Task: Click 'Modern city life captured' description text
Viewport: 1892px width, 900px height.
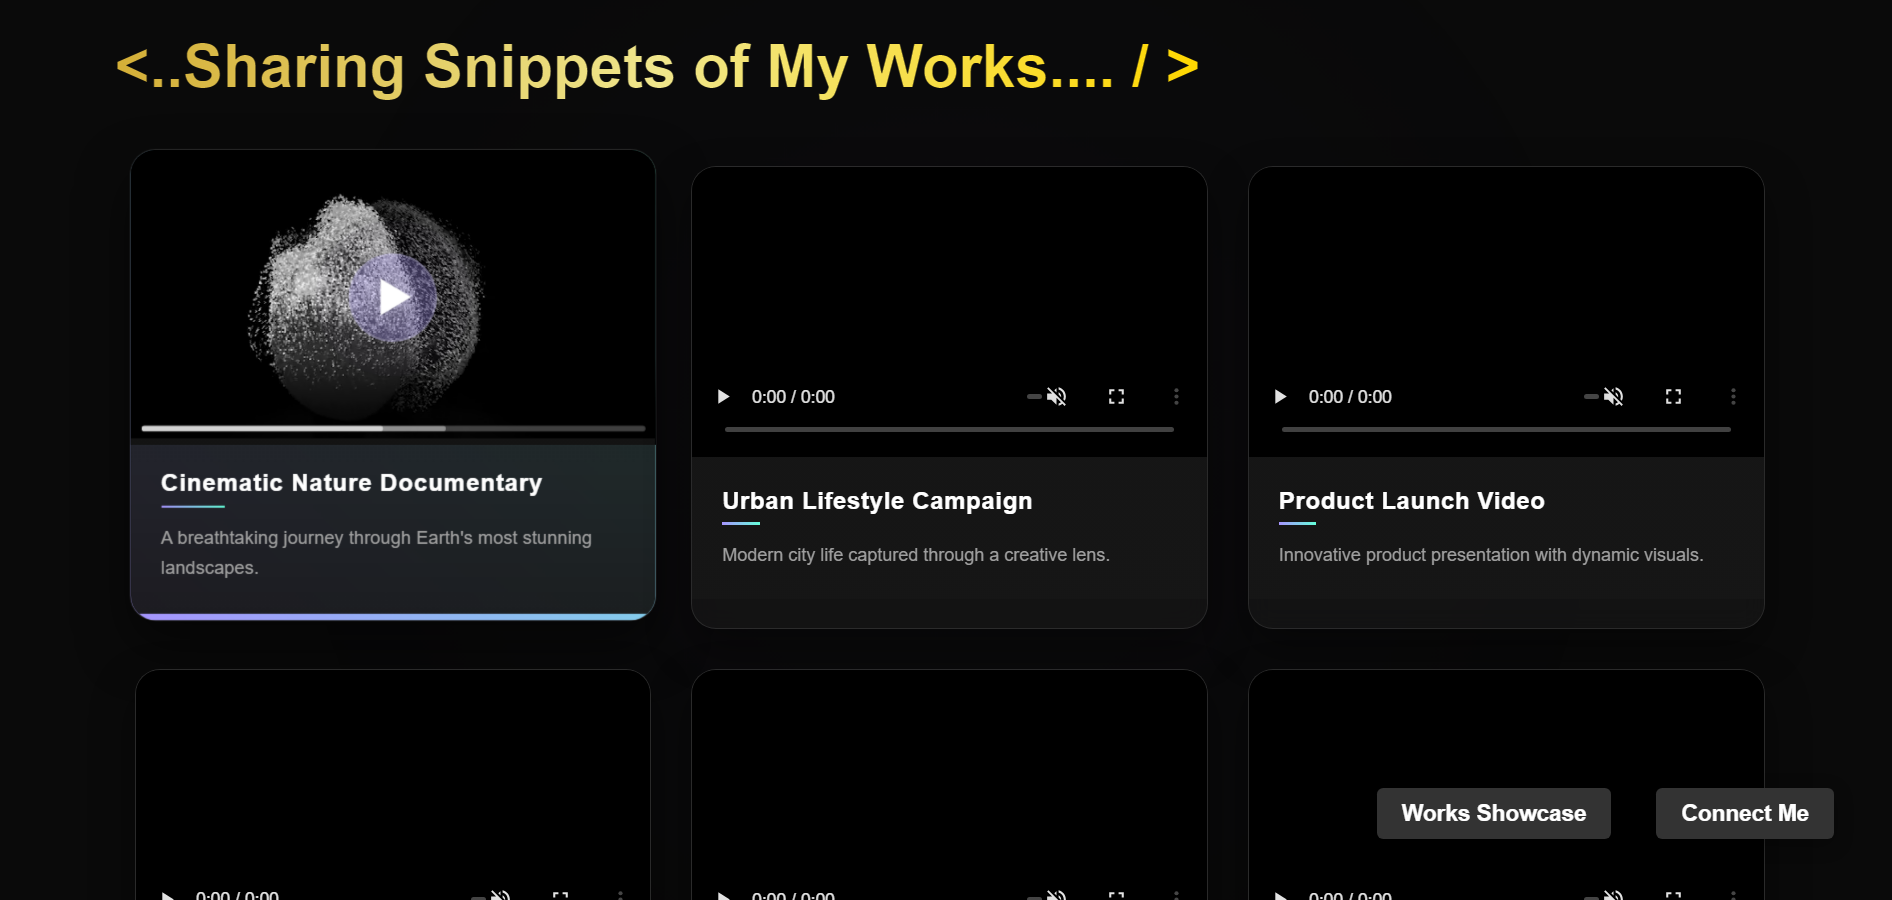Action: pyautogui.click(x=916, y=555)
